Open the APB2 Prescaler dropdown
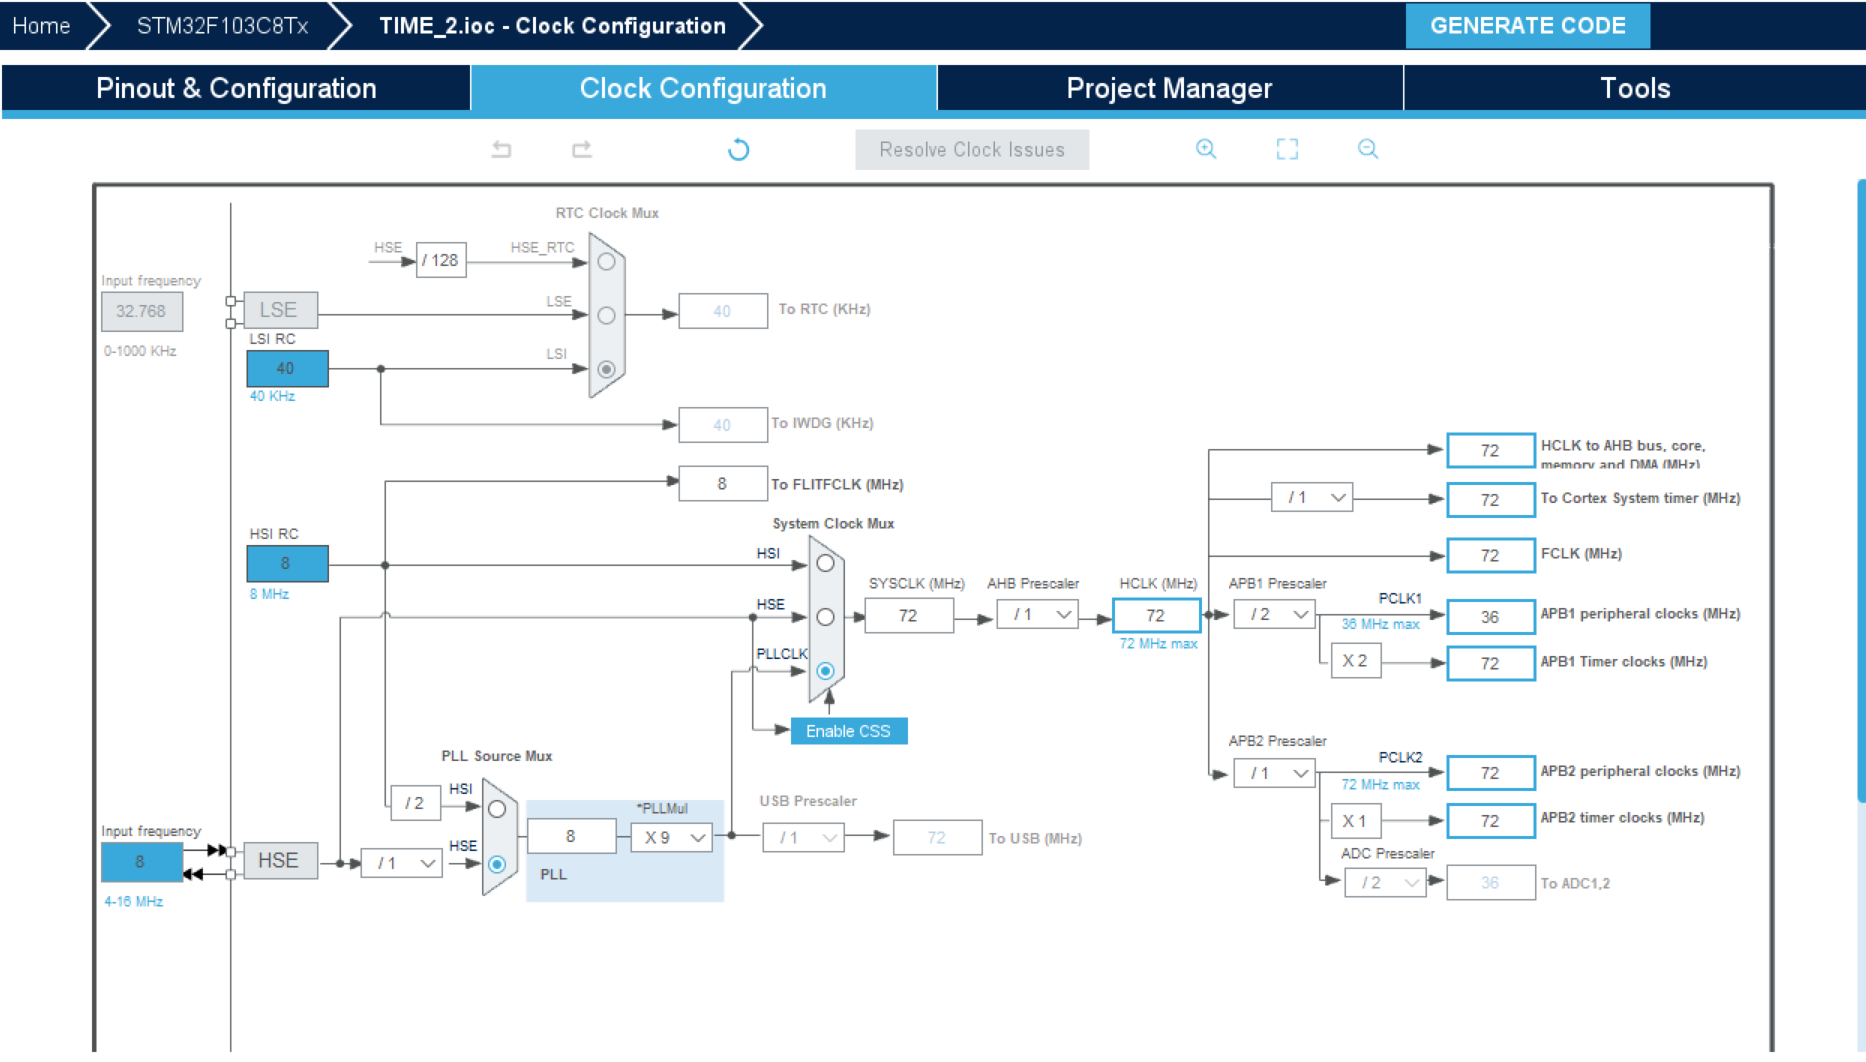1866x1062 pixels. click(1275, 773)
